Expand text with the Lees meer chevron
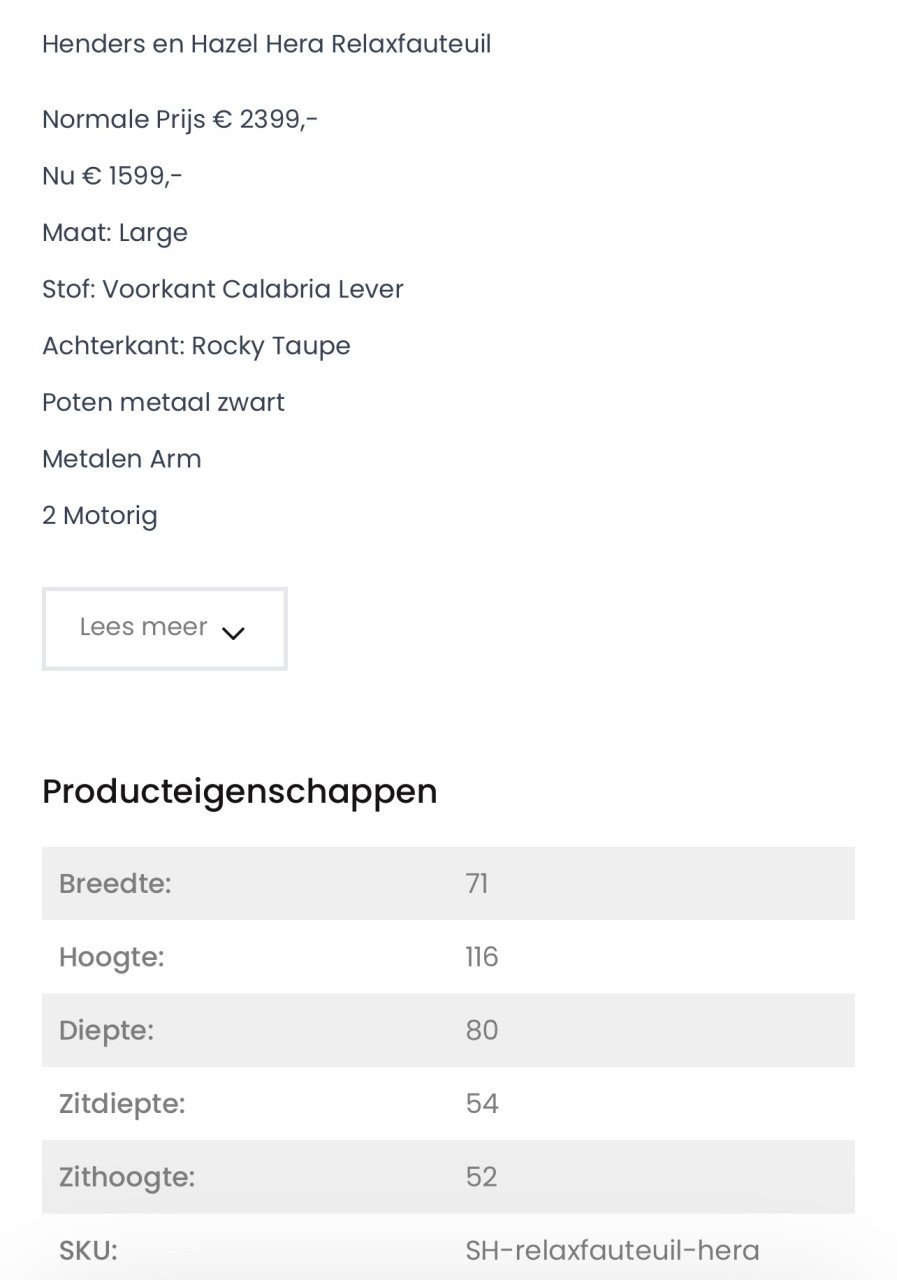The image size is (897, 1280). coord(233,633)
